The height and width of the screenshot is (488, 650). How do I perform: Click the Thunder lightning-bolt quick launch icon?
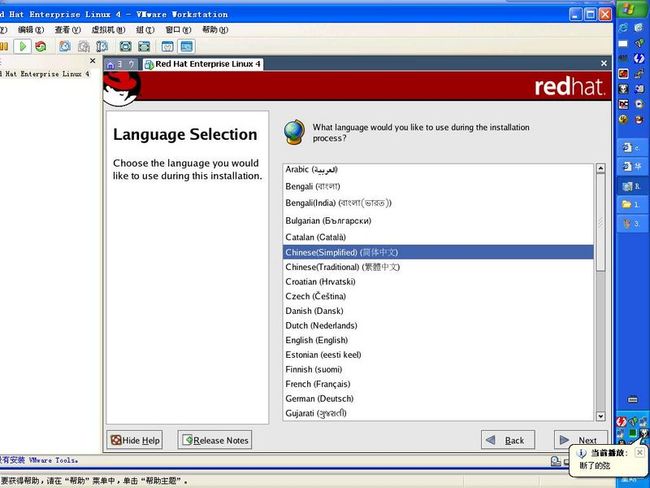pos(639,58)
